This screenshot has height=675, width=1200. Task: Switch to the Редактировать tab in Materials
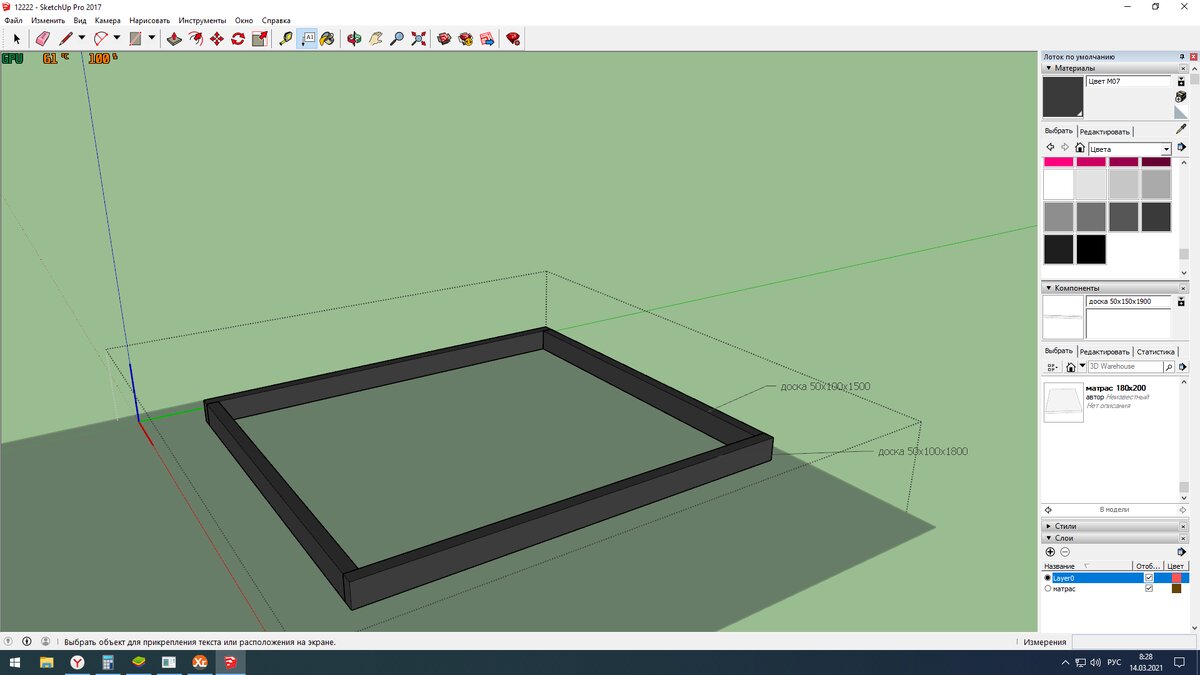pyautogui.click(x=1105, y=131)
